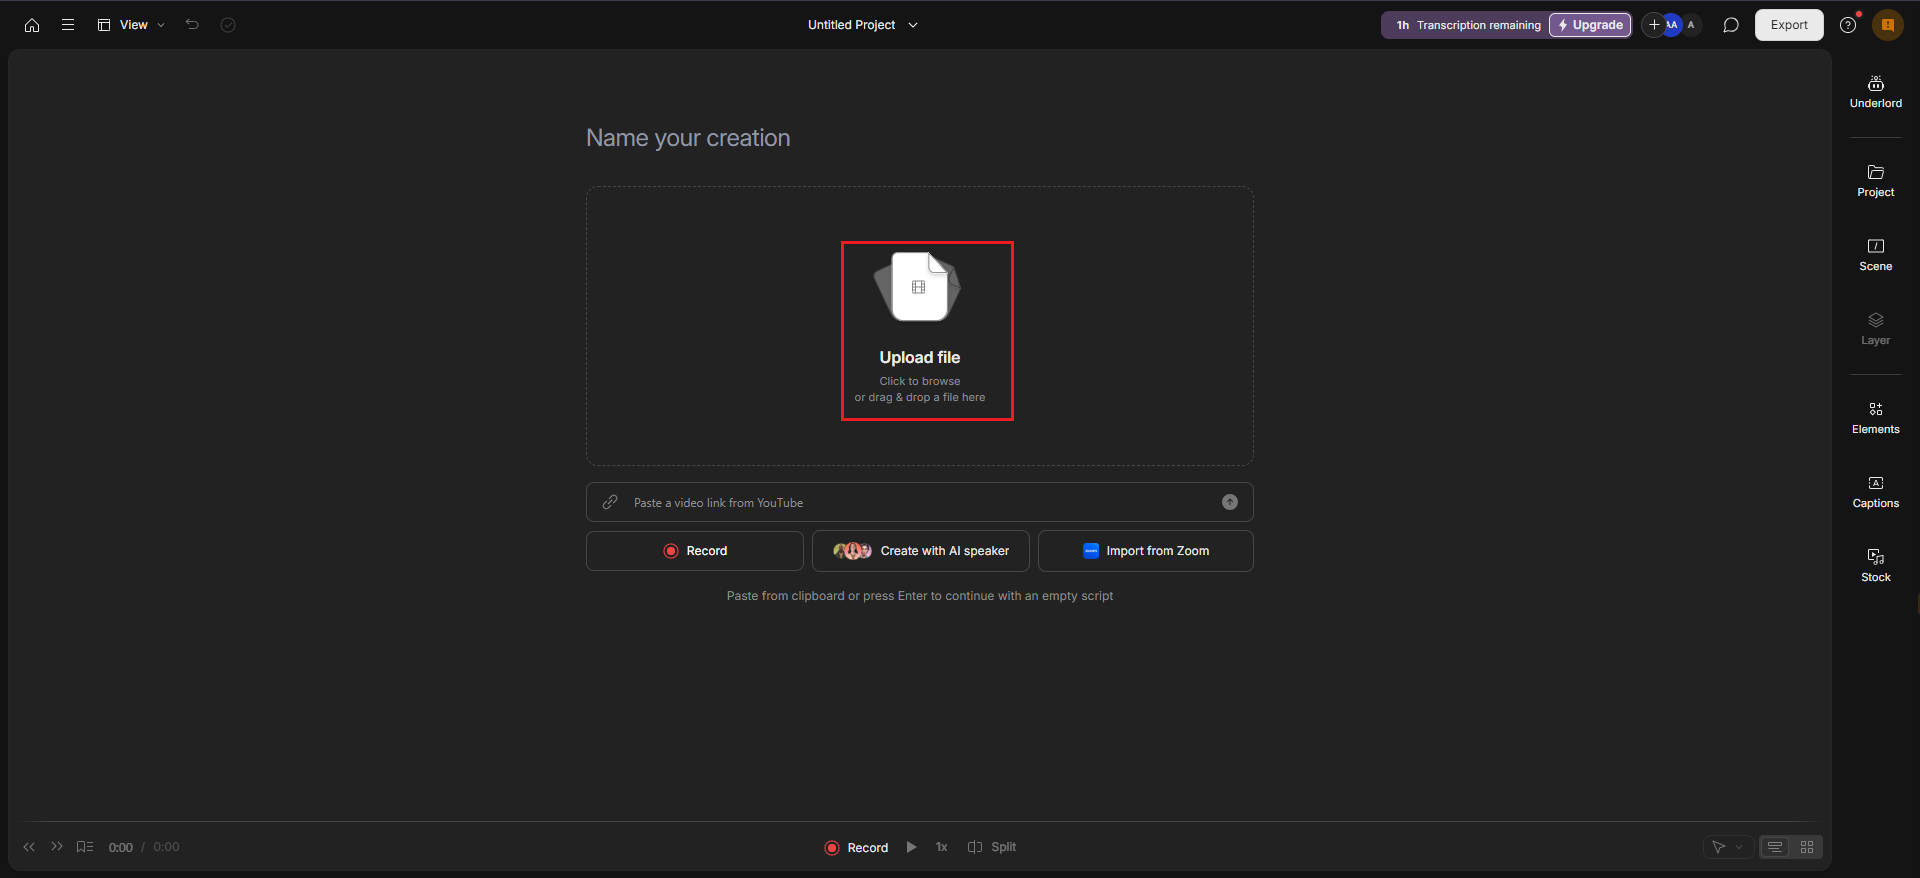
Task: Click the Upgrade button
Action: click(x=1590, y=25)
